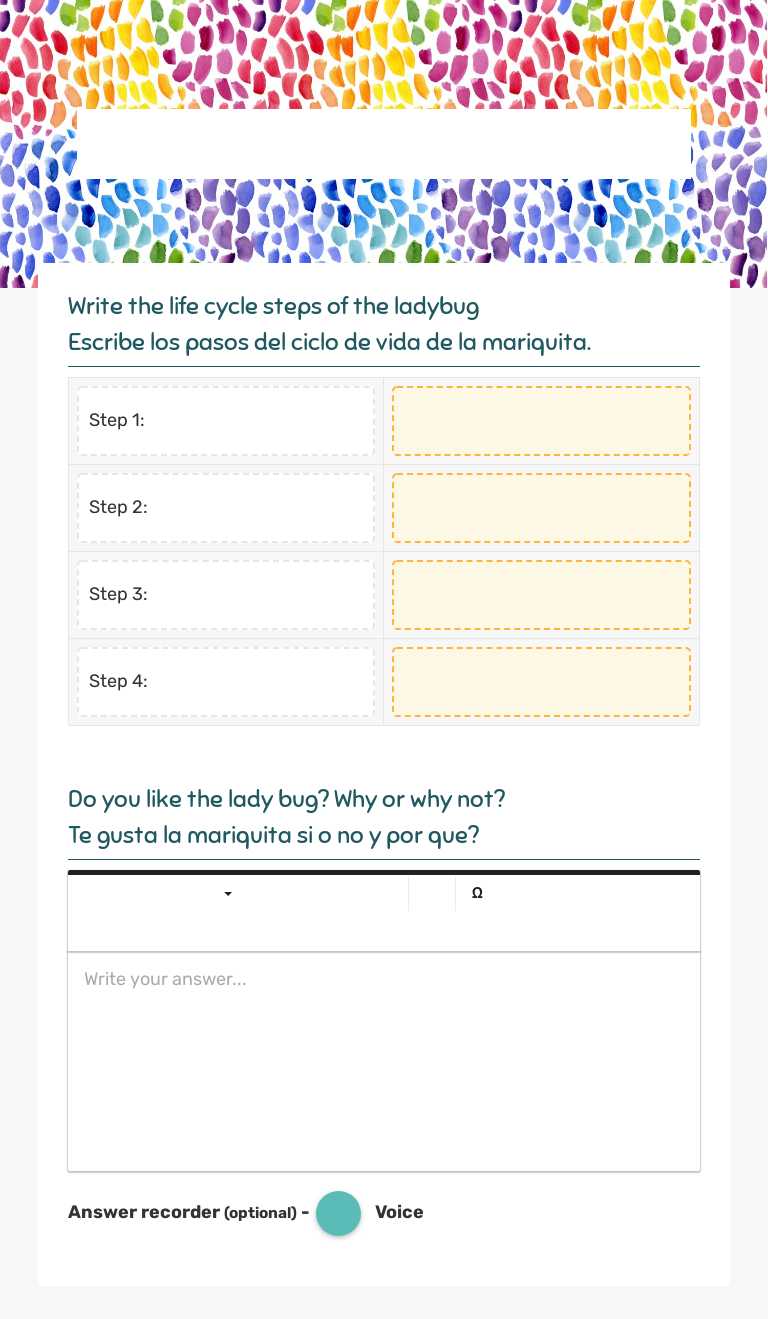This screenshot has height=1319, width=768.
Task: Click the Ω special character icon
Action: point(477,893)
